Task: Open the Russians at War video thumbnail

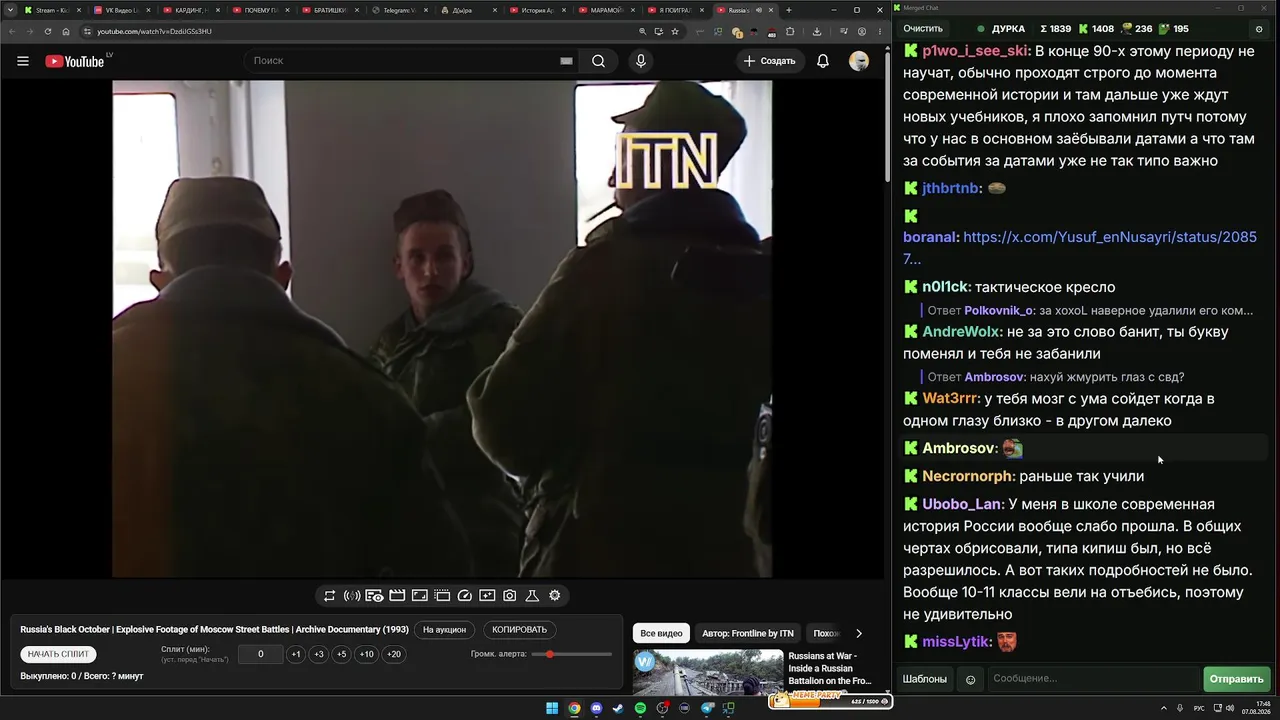Action: (708, 673)
